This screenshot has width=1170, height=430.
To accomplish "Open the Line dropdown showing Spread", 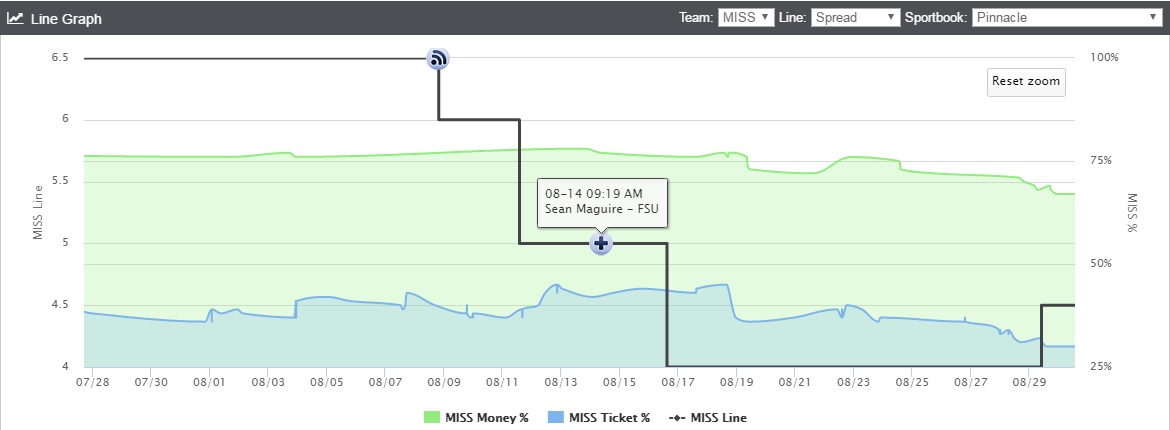I will tap(855, 18).
